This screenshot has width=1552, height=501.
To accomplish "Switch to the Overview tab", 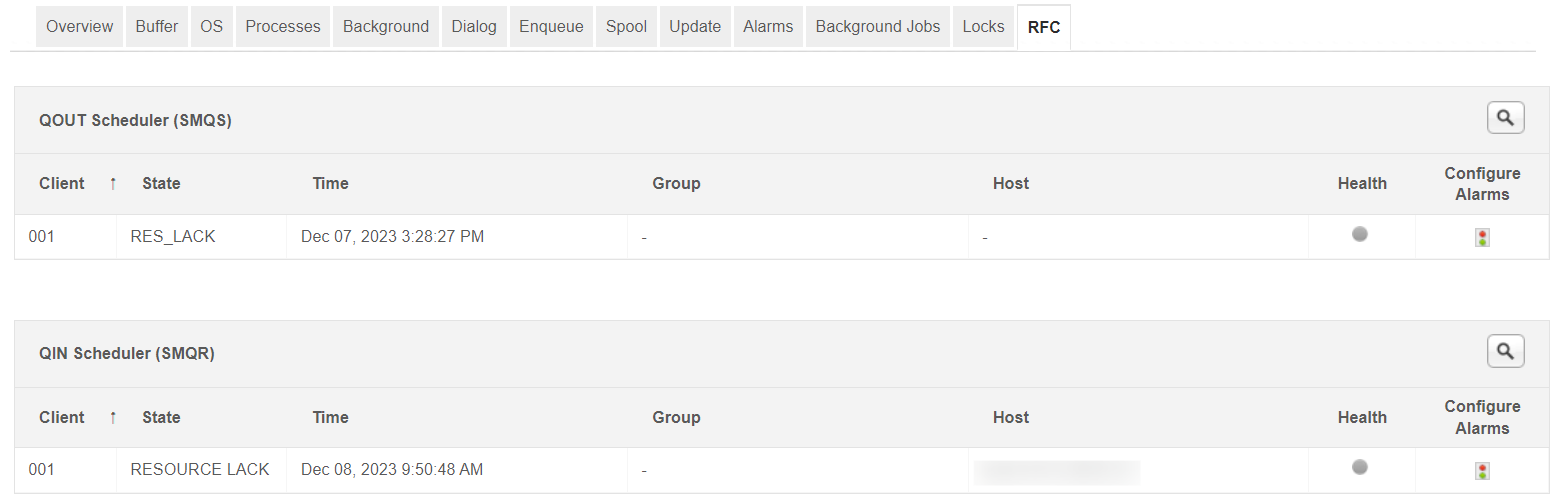I will click(x=80, y=27).
